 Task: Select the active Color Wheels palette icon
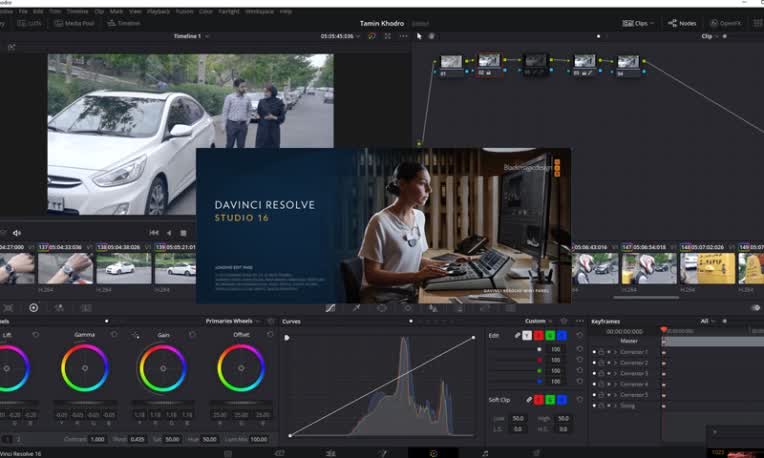click(34, 308)
